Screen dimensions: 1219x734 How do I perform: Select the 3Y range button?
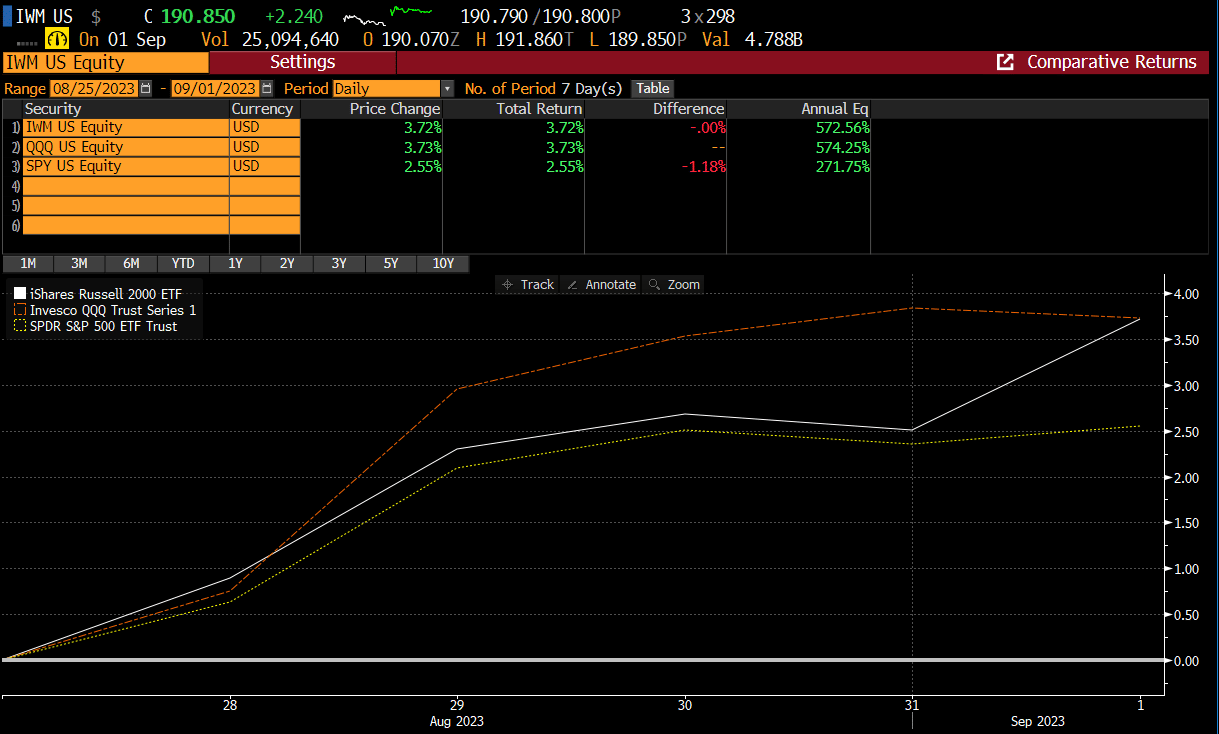[339, 264]
